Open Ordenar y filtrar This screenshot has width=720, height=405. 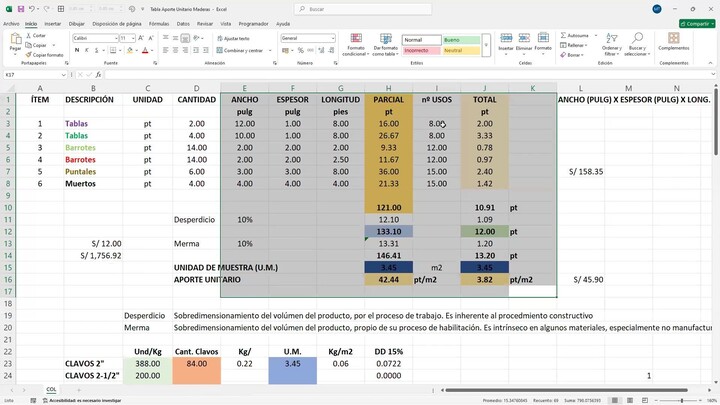(612, 45)
